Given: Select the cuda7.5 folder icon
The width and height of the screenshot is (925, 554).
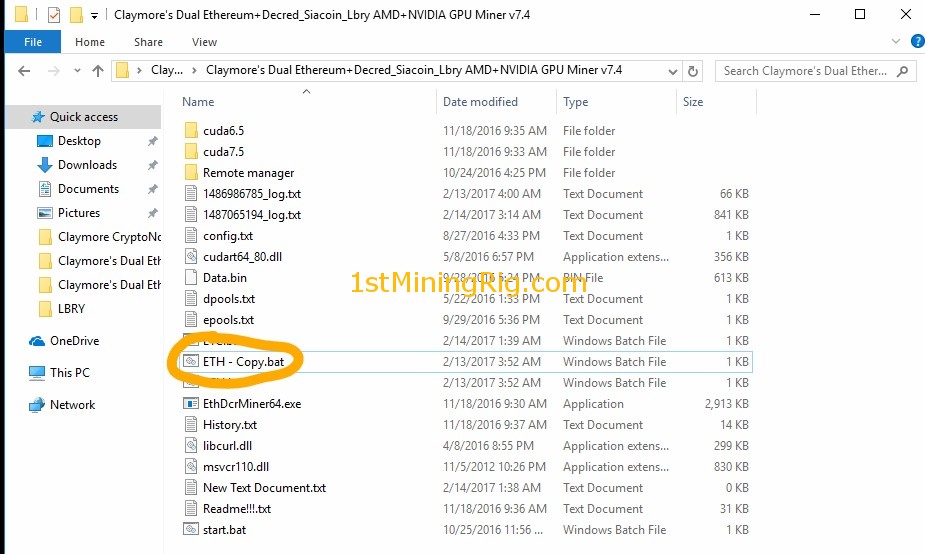Looking at the screenshot, I should 191,152.
